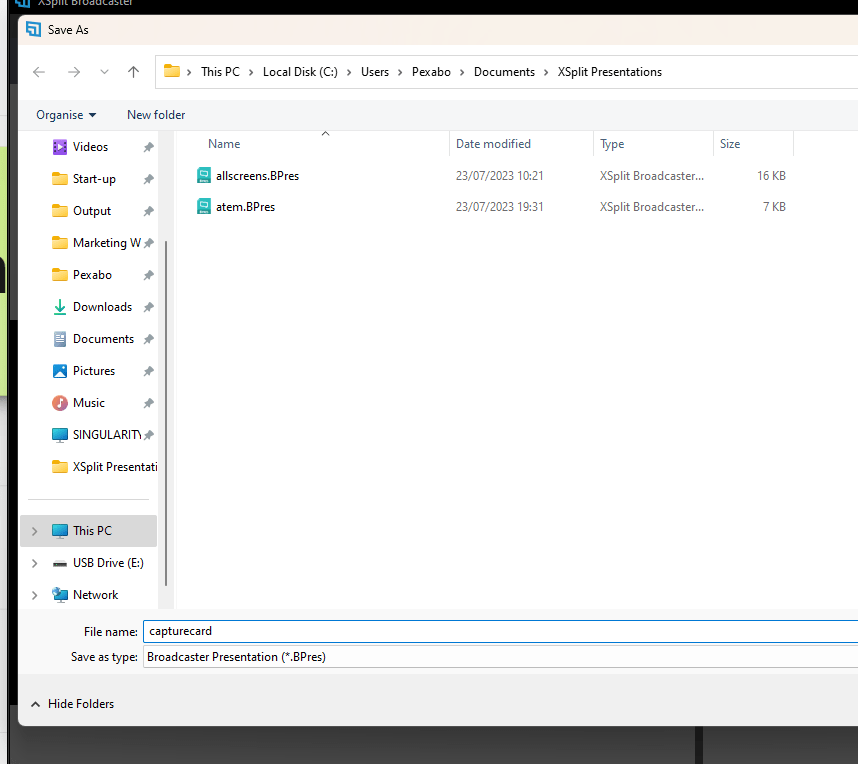Open Videos in quick access
Viewport: 858px width, 764px height.
point(90,147)
